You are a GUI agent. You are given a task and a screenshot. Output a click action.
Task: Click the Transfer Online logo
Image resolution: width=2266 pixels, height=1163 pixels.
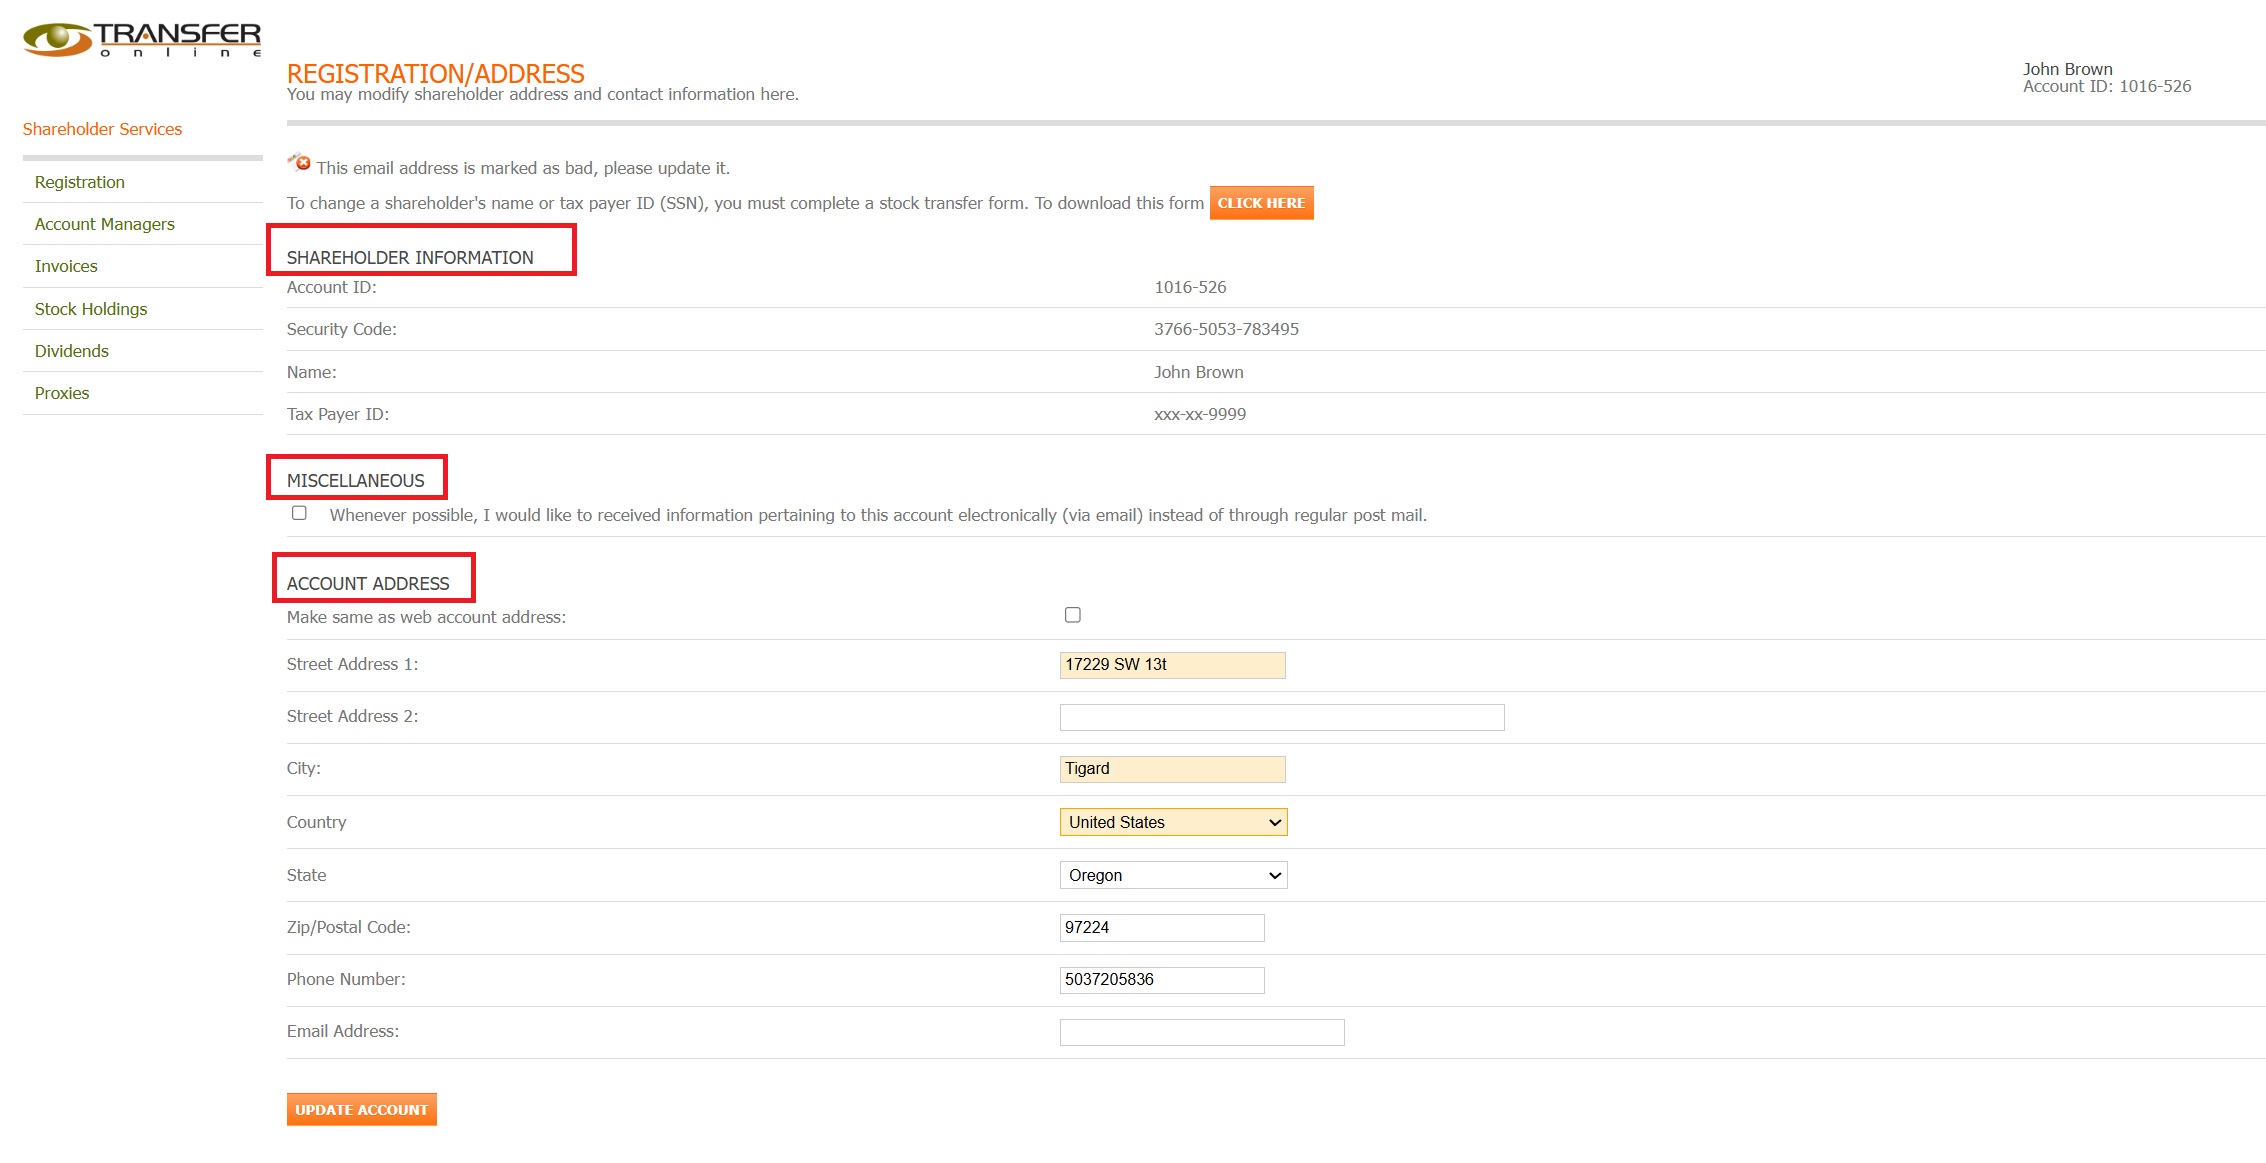click(x=142, y=39)
